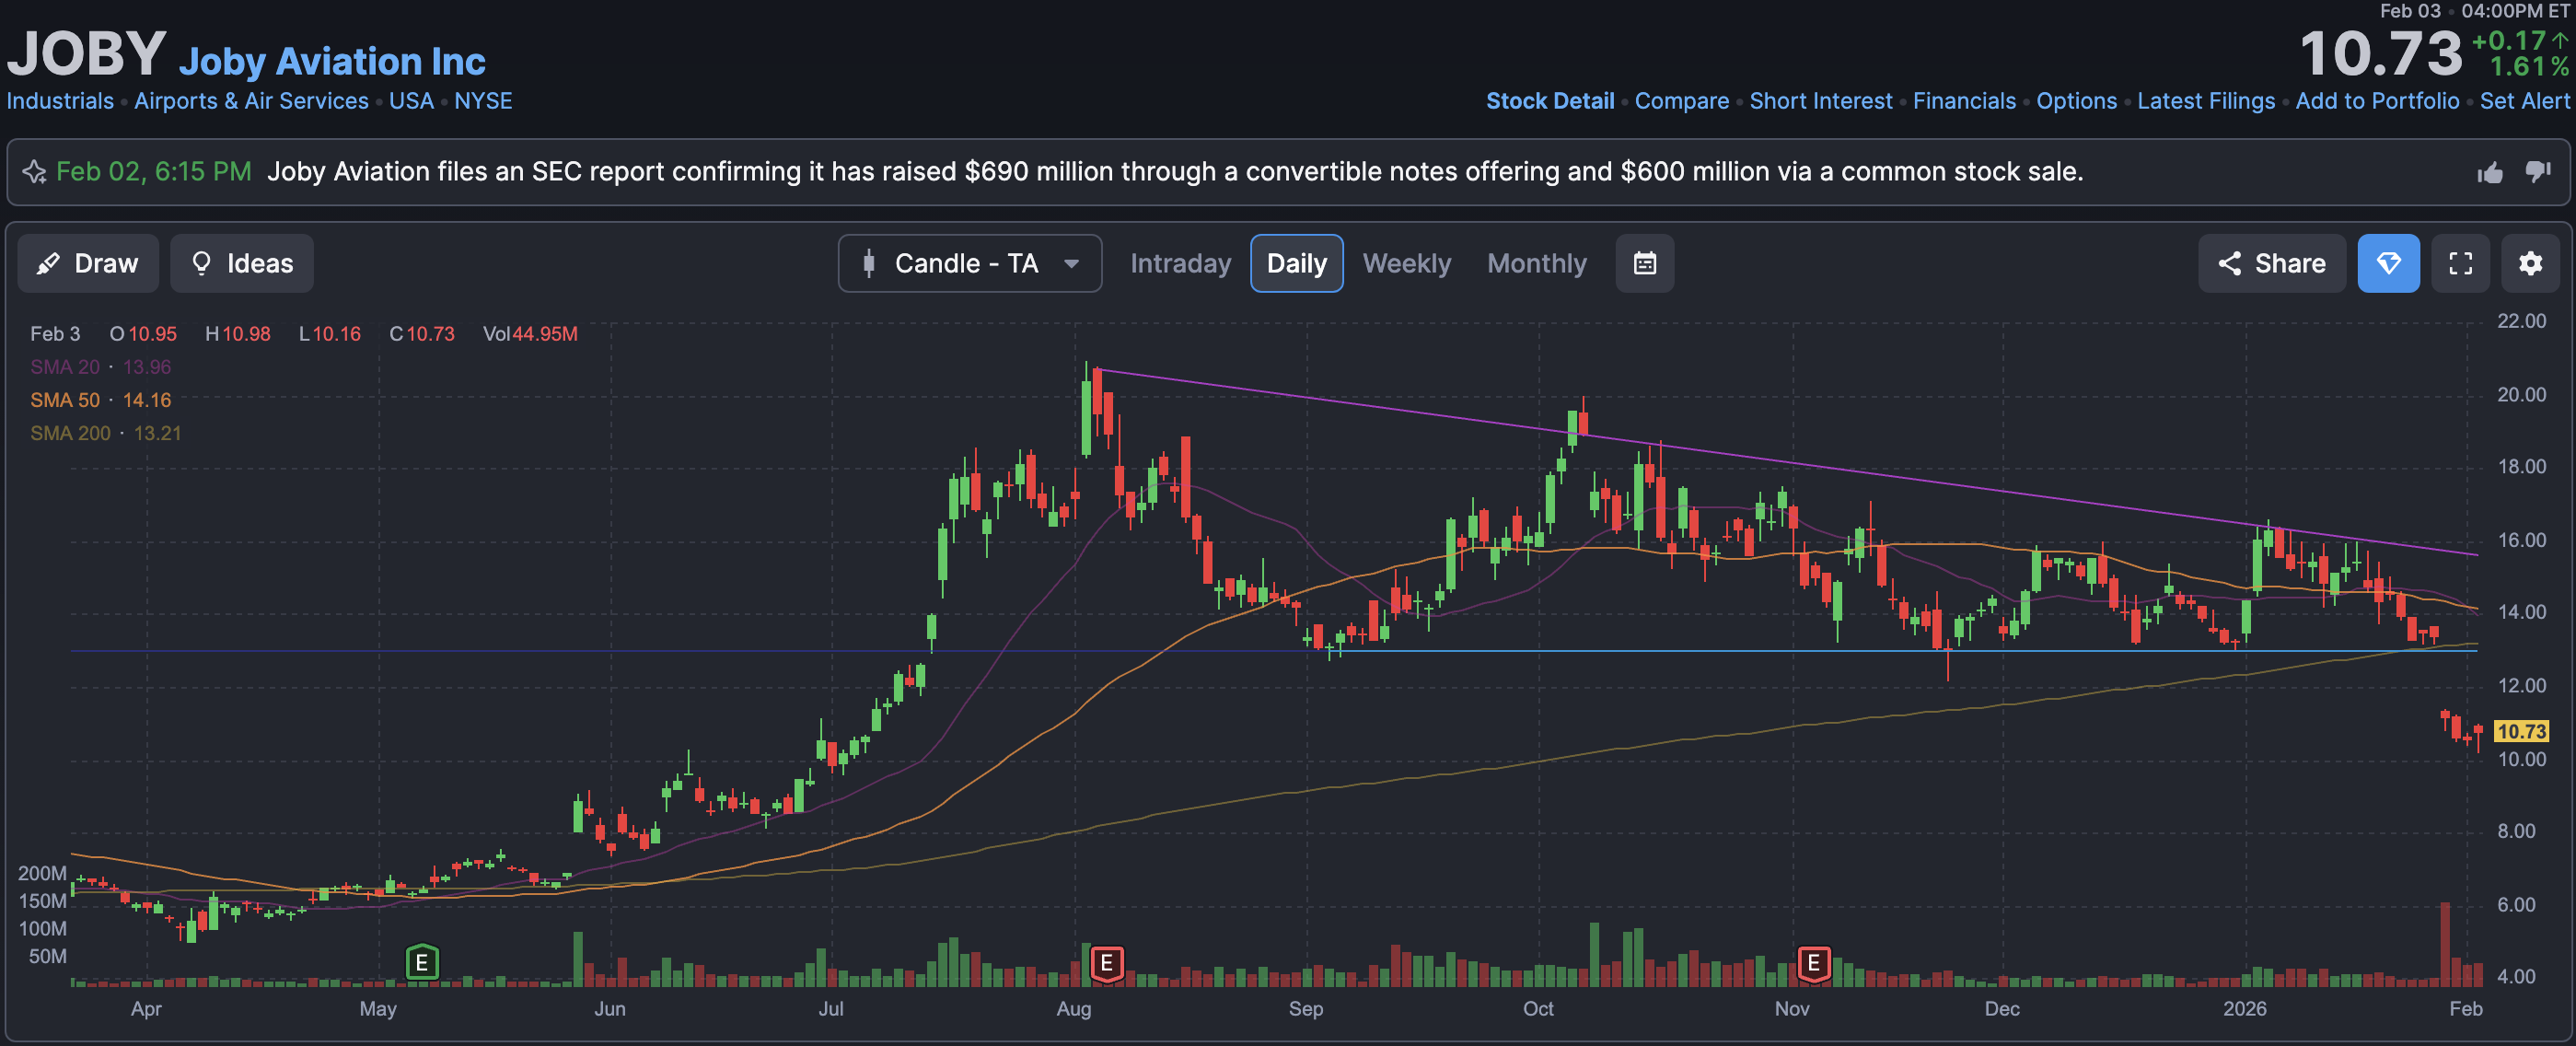Image resolution: width=2576 pixels, height=1046 pixels.
Task: Select the Weekly timeframe
Action: click(x=1405, y=263)
